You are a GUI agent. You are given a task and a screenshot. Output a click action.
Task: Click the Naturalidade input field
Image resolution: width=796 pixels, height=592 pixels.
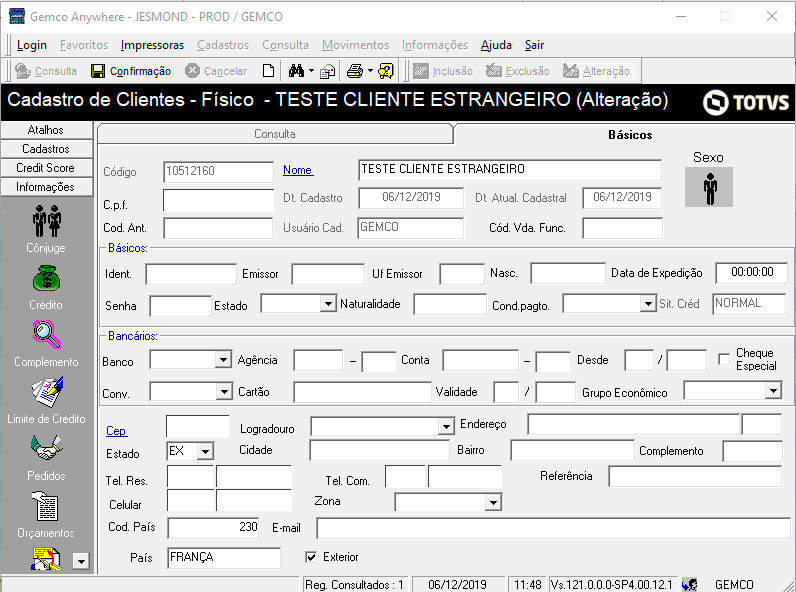click(450, 304)
